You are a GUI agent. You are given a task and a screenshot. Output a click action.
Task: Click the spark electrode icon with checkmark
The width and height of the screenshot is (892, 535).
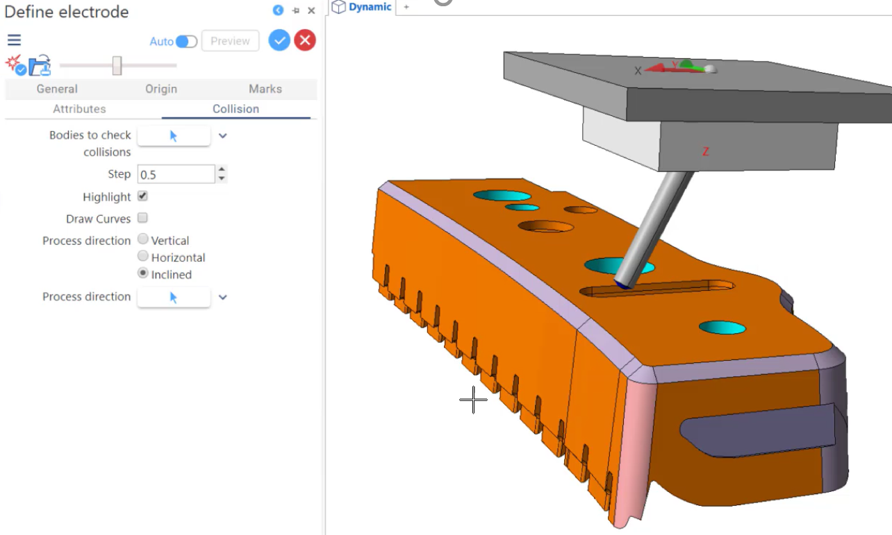(x=15, y=67)
